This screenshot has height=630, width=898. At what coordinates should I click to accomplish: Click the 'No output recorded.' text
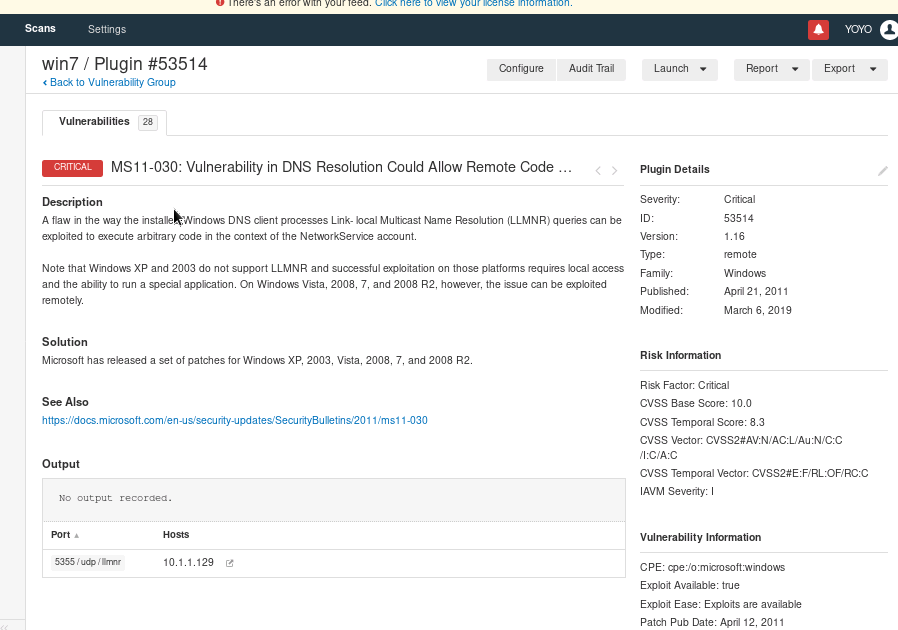click(116, 498)
